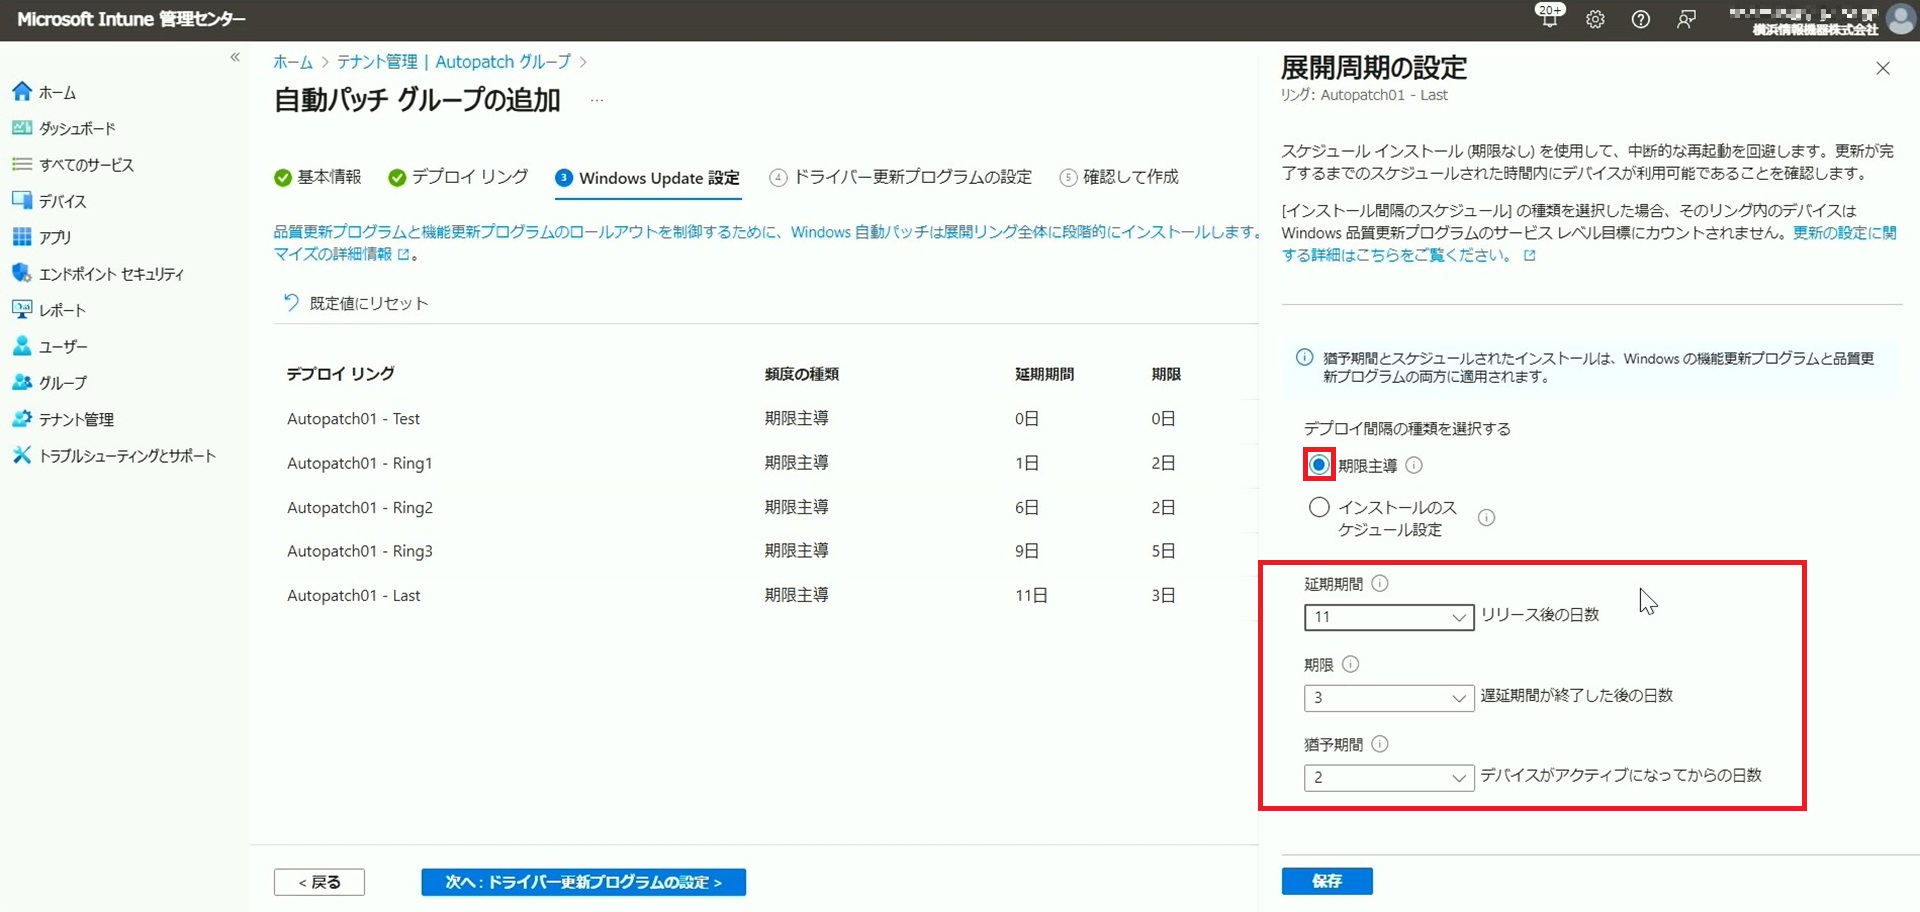The image size is (1920, 912).
Task: Select the 期限主導 radio button
Action: (1319, 465)
